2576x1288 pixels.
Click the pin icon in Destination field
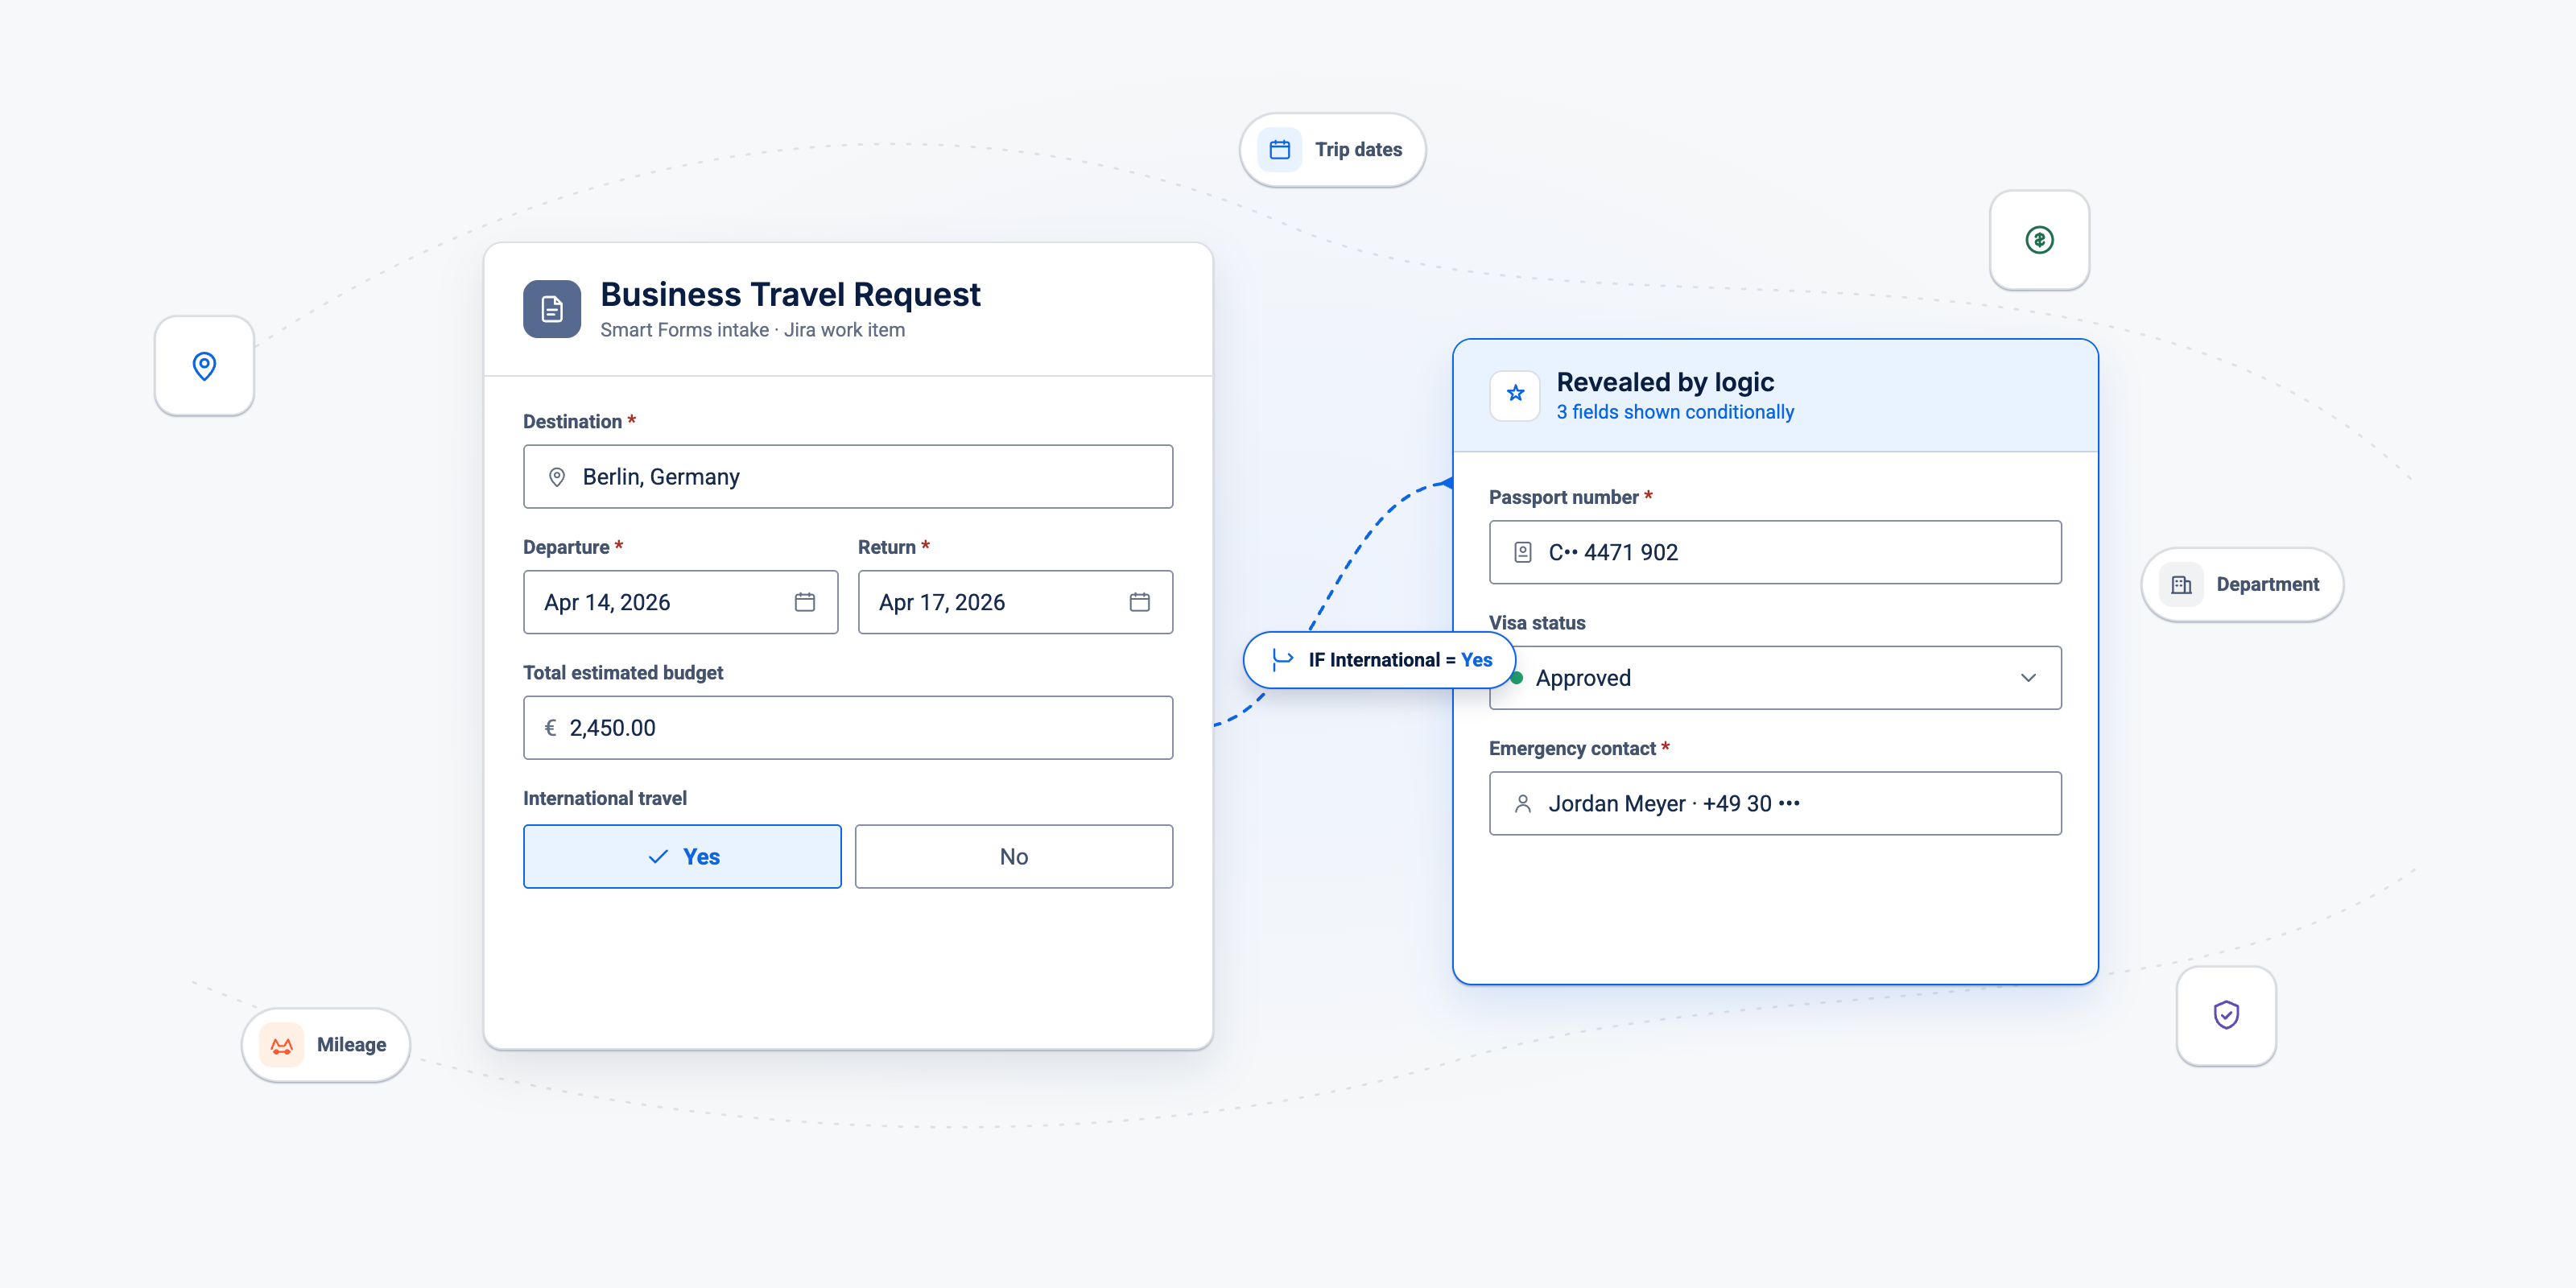[557, 477]
